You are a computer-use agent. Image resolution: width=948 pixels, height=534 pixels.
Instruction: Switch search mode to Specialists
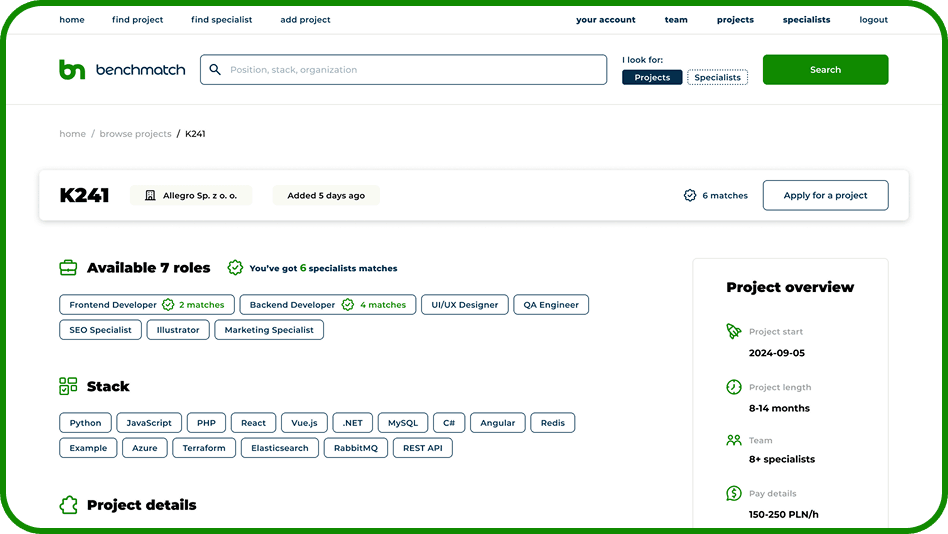[717, 78]
